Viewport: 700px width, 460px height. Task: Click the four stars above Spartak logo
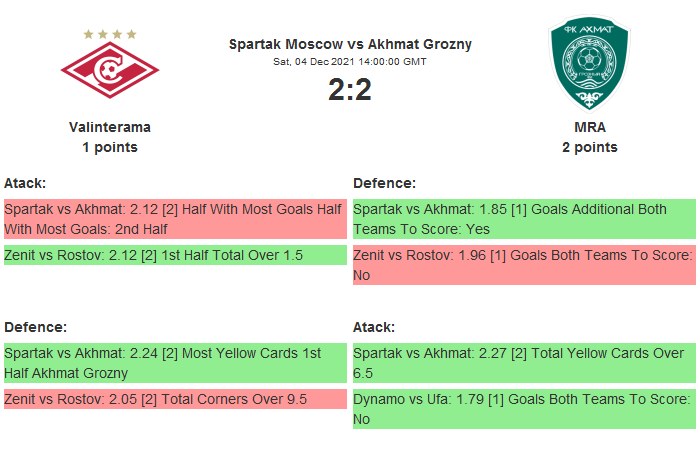click(x=110, y=34)
